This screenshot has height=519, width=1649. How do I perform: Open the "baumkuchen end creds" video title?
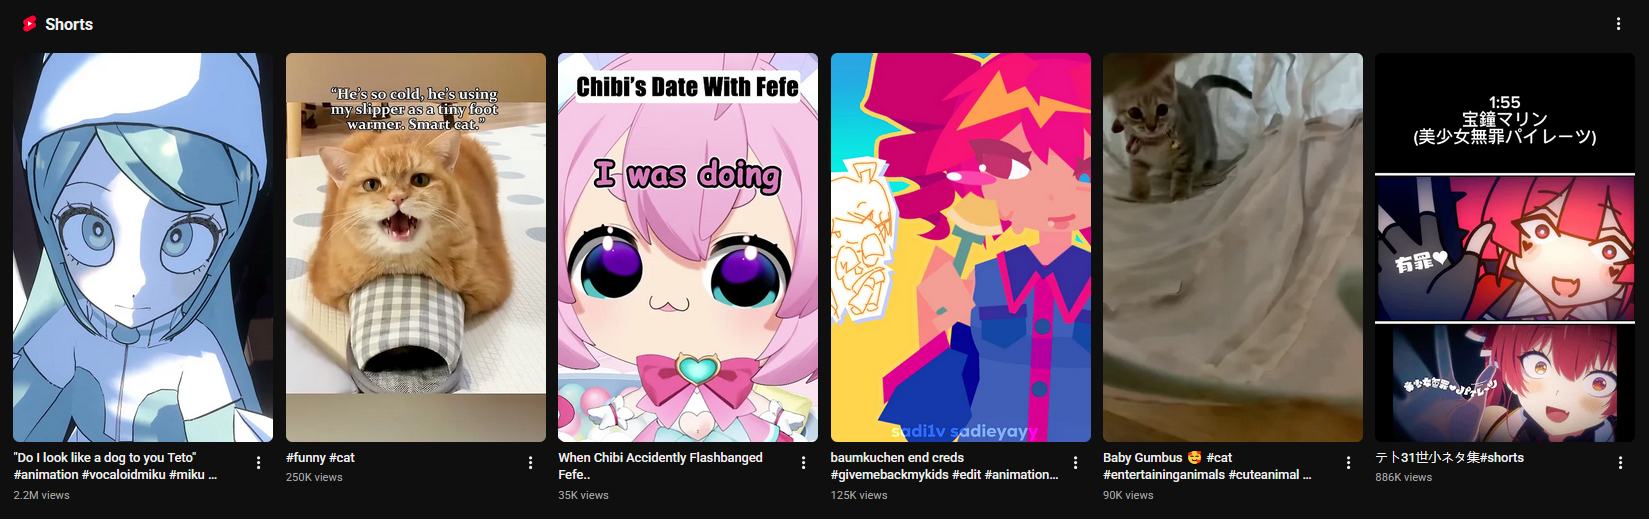pos(944,466)
